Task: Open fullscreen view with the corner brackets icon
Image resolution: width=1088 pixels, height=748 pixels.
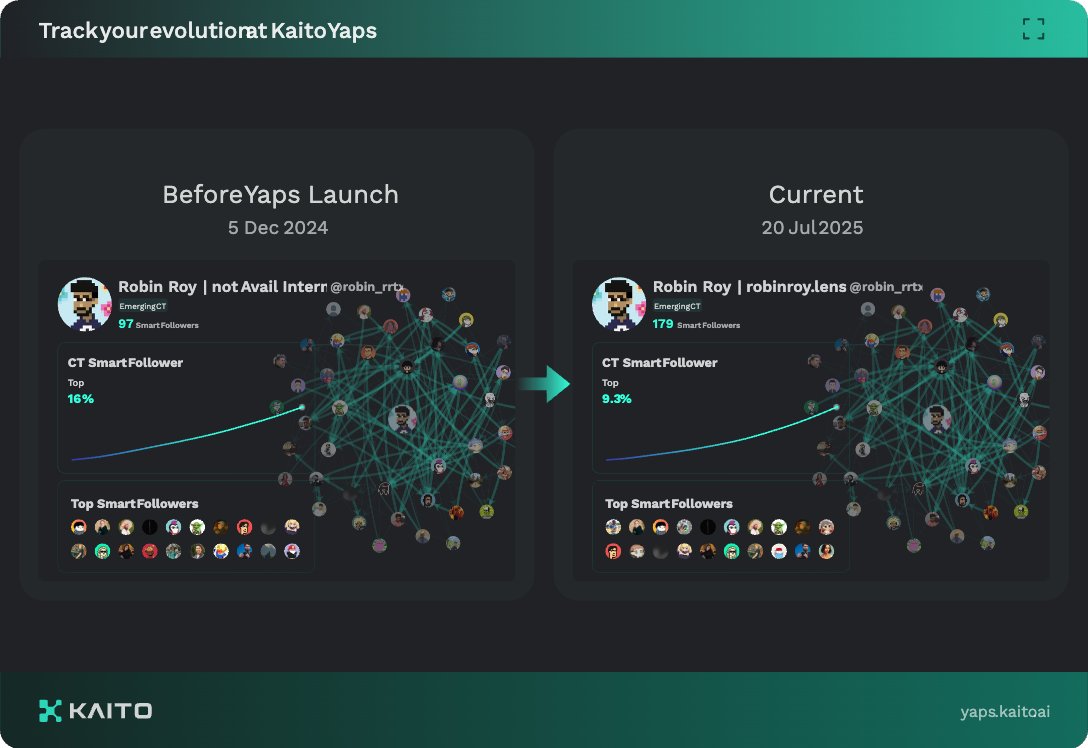Action: (x=1033, y=29)
